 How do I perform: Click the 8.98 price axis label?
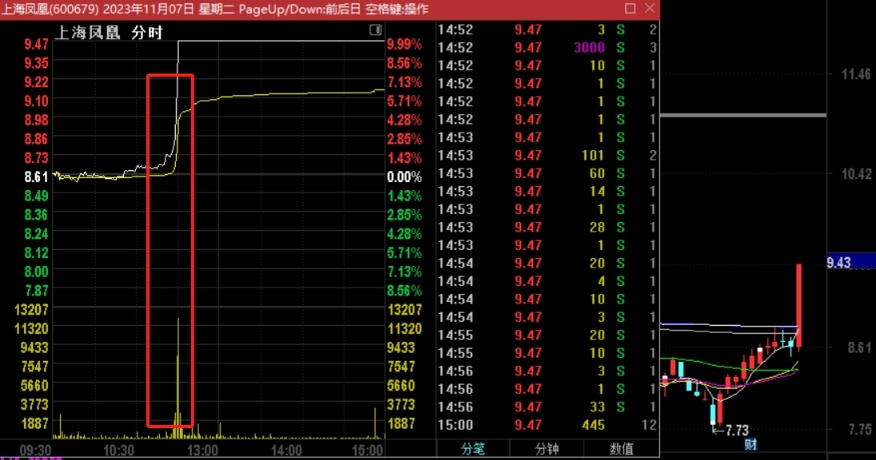[x=36, y=120]
